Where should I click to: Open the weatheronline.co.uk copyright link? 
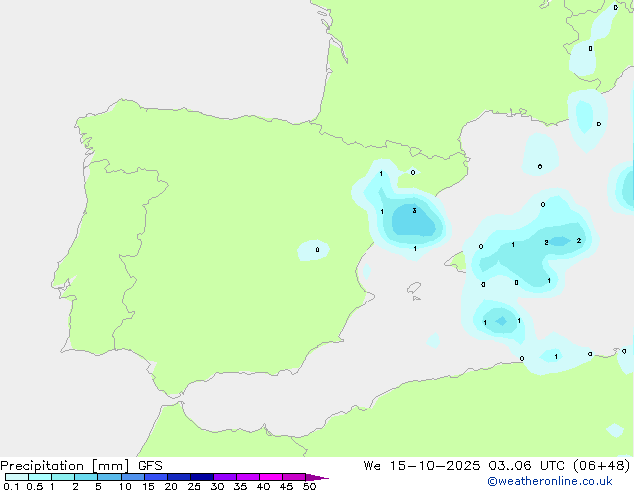[550, 481]
